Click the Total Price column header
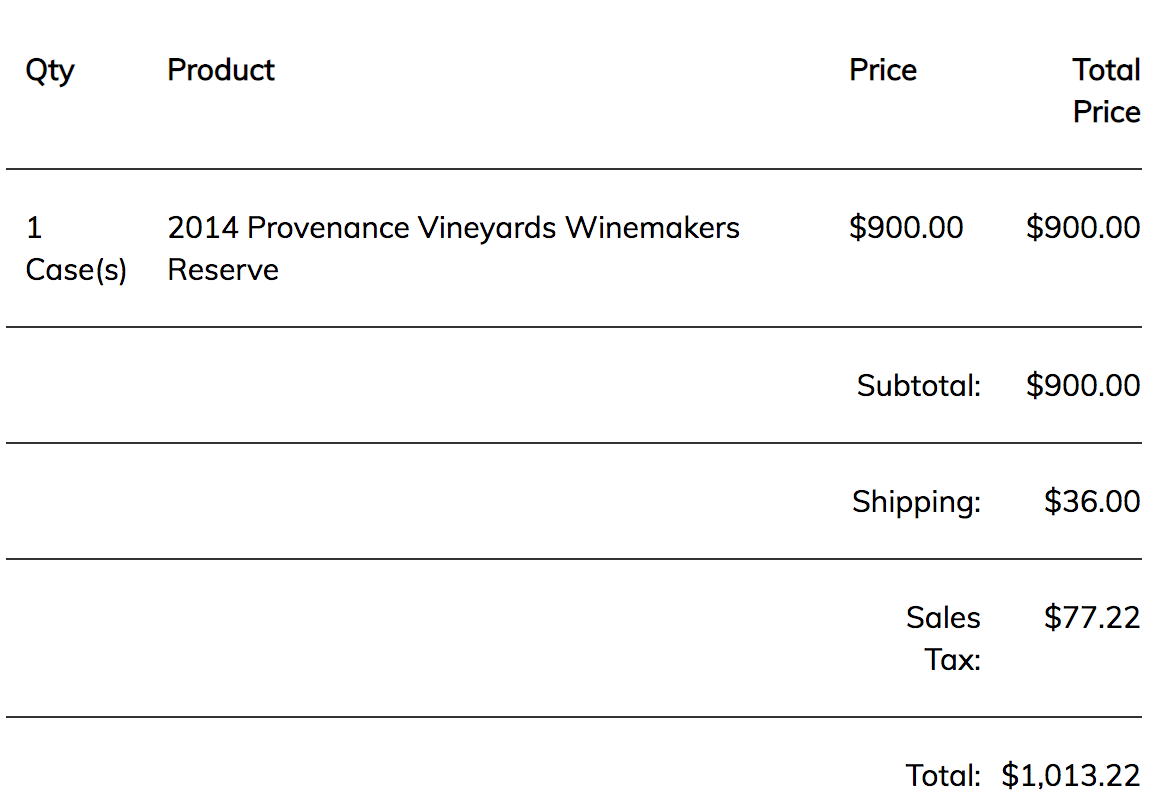1150x806 pixels. [x=1106, y=91]
